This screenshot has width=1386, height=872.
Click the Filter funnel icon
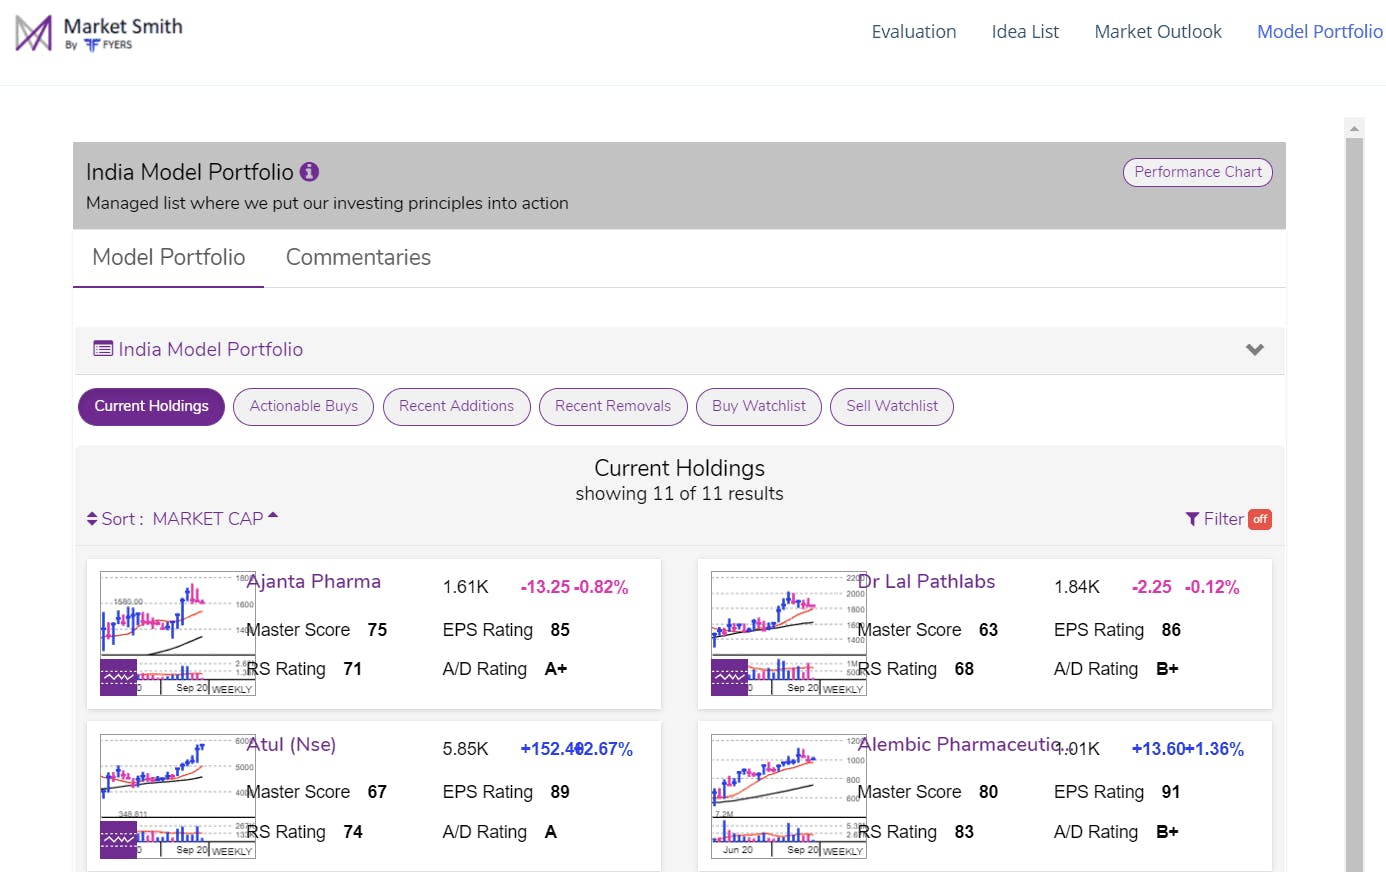[x=1192, y=519]
